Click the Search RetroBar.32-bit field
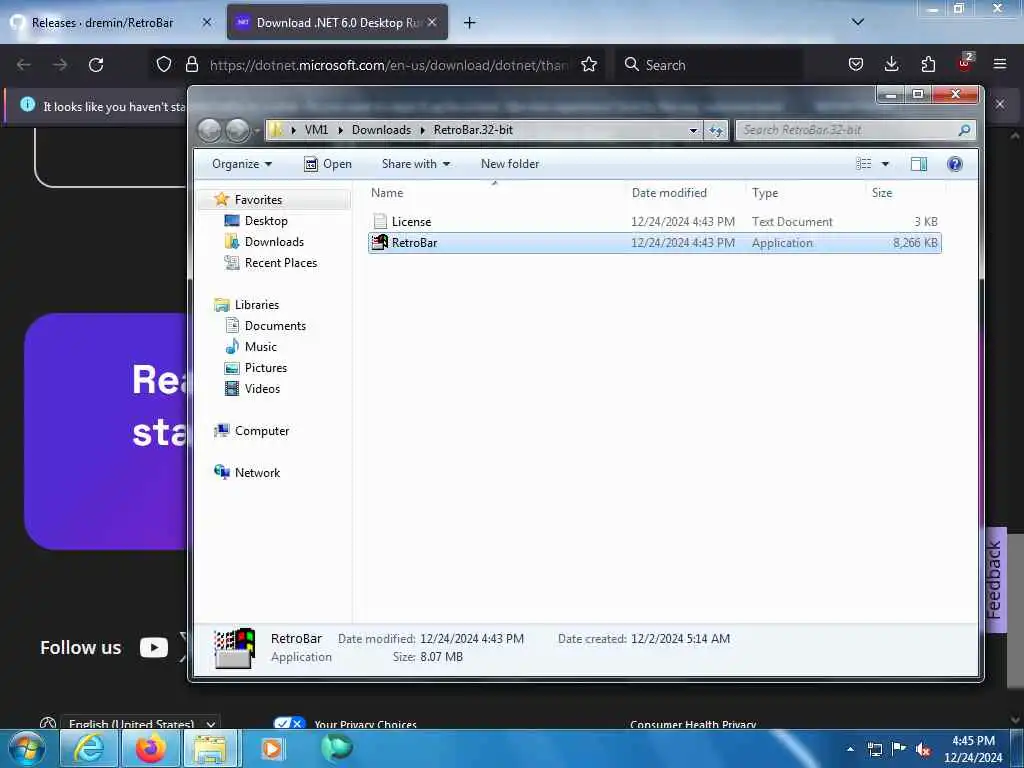The width and height of the screenshot is (1024, 768). [x=856, y=130]
